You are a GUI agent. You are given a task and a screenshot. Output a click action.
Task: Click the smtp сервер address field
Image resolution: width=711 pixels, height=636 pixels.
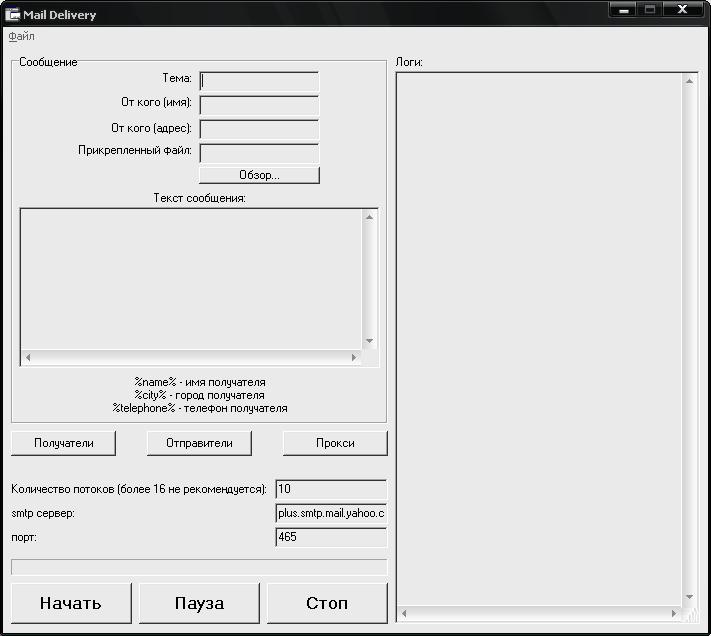pos(330,514)
